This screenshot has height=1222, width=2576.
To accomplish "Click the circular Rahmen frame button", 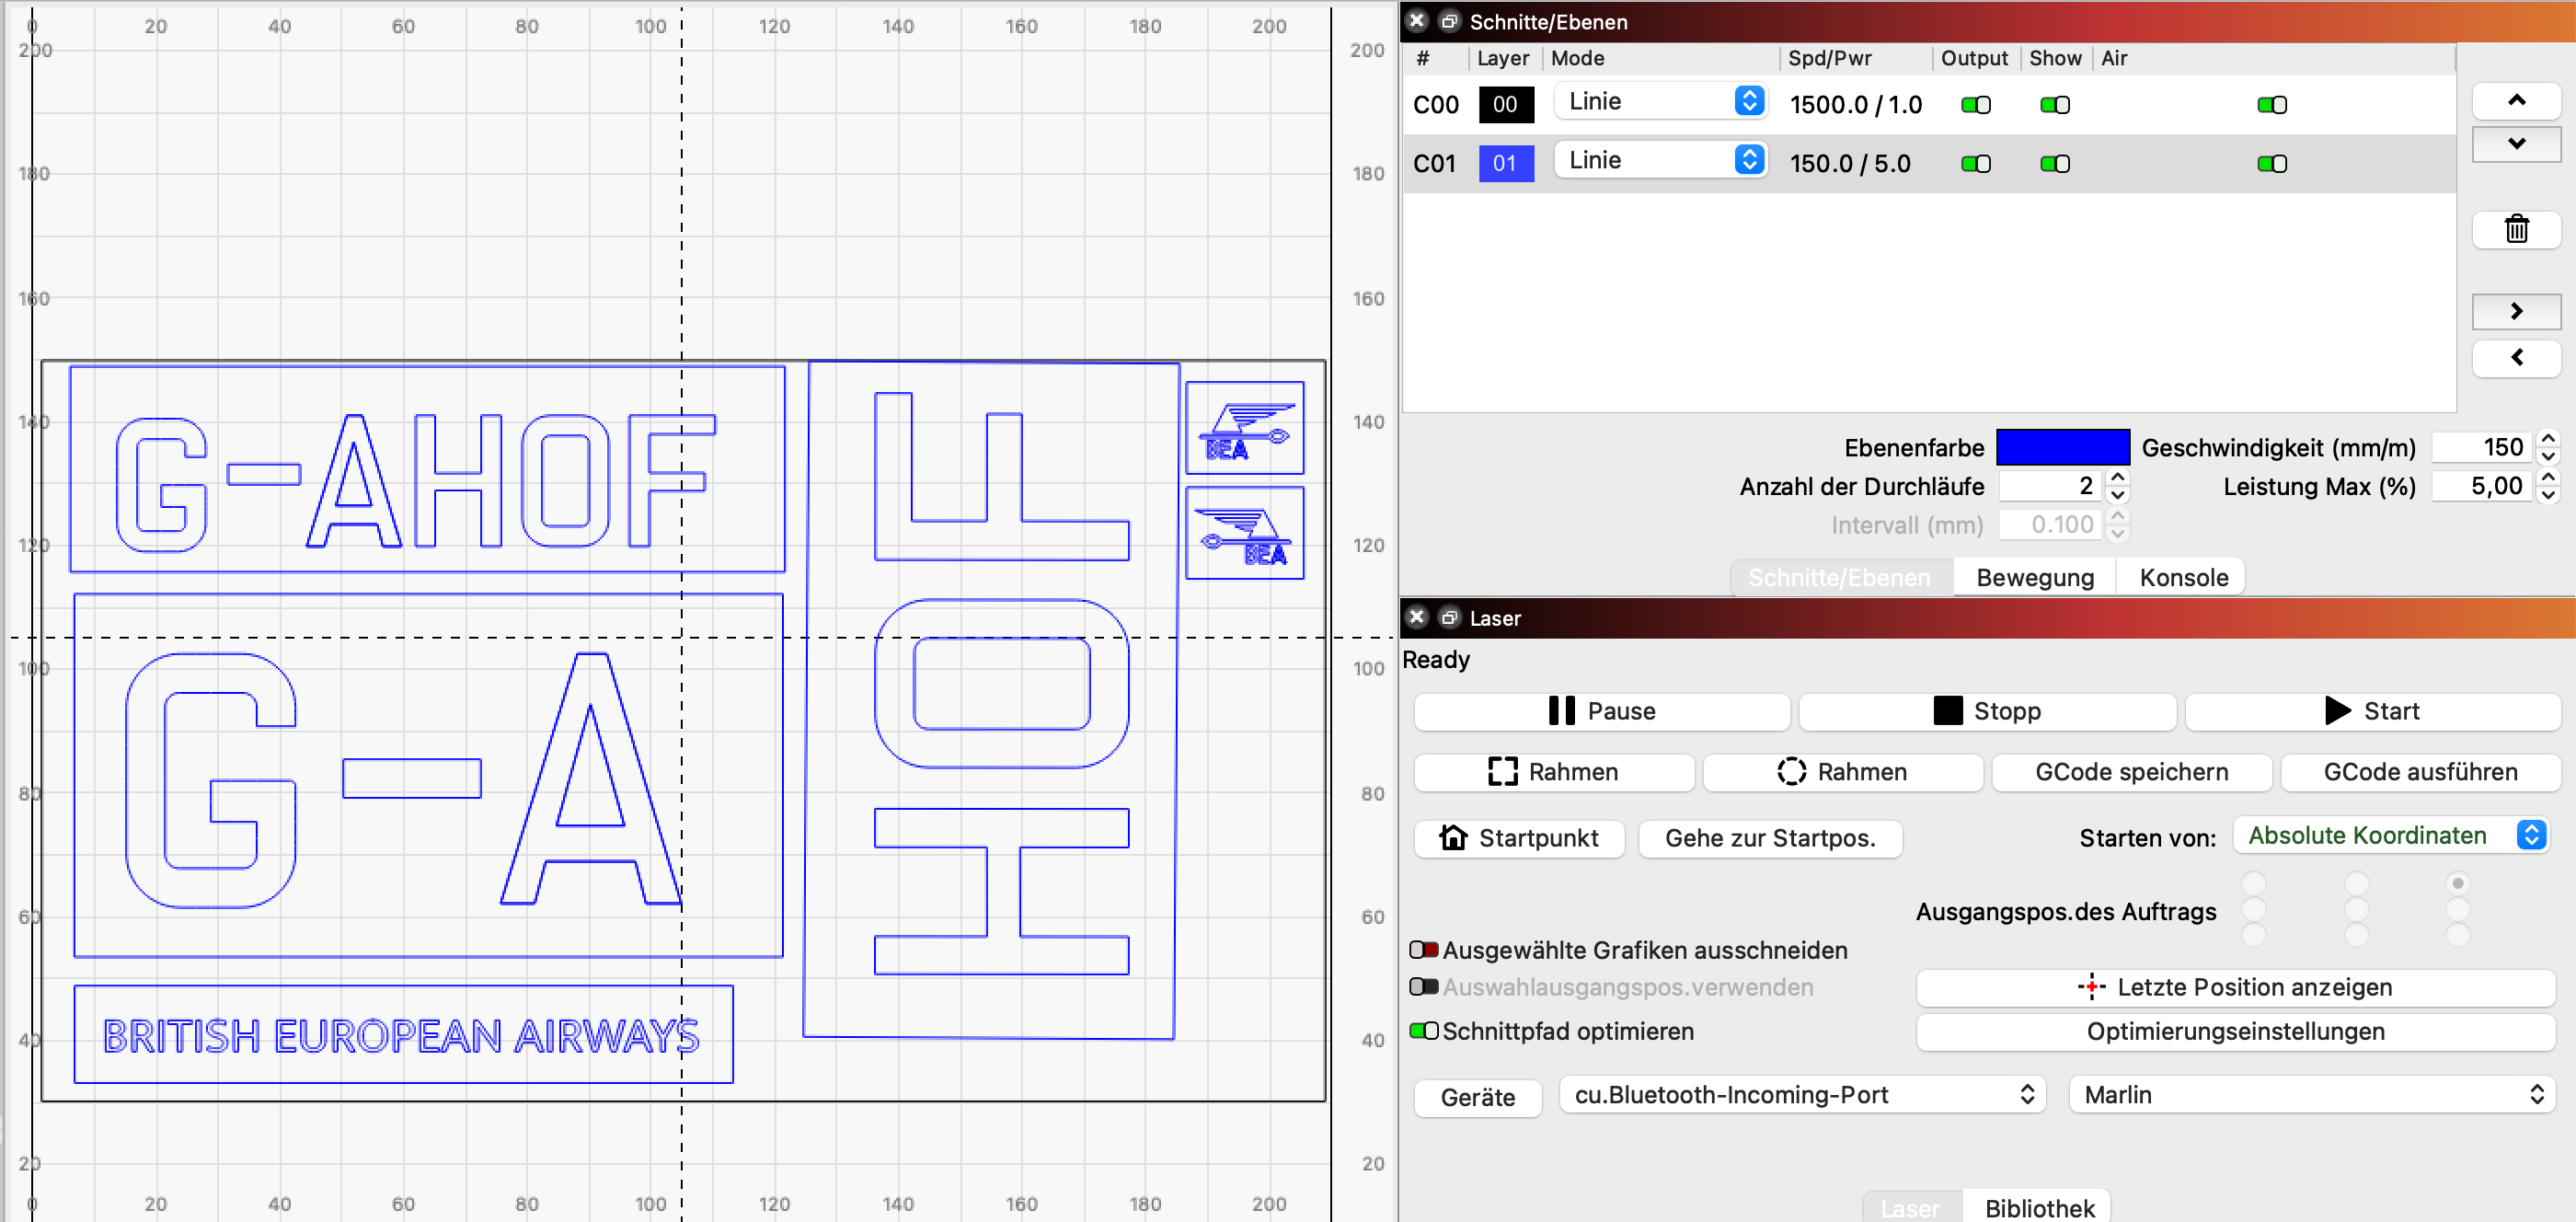I will click(1843, 772).
